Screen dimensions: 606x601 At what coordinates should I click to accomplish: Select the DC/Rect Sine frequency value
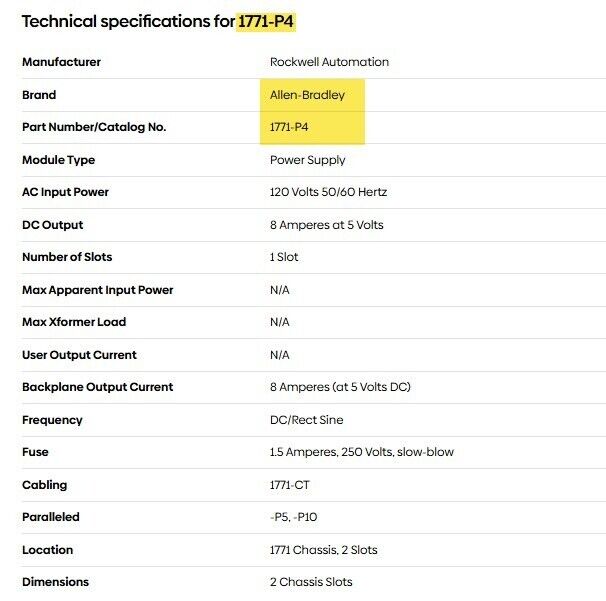(305, 420)
